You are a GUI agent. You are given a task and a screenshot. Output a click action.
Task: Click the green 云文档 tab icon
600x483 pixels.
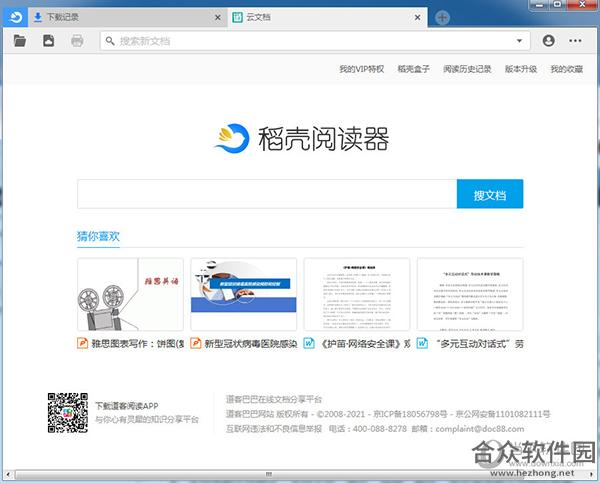(238, 17)
